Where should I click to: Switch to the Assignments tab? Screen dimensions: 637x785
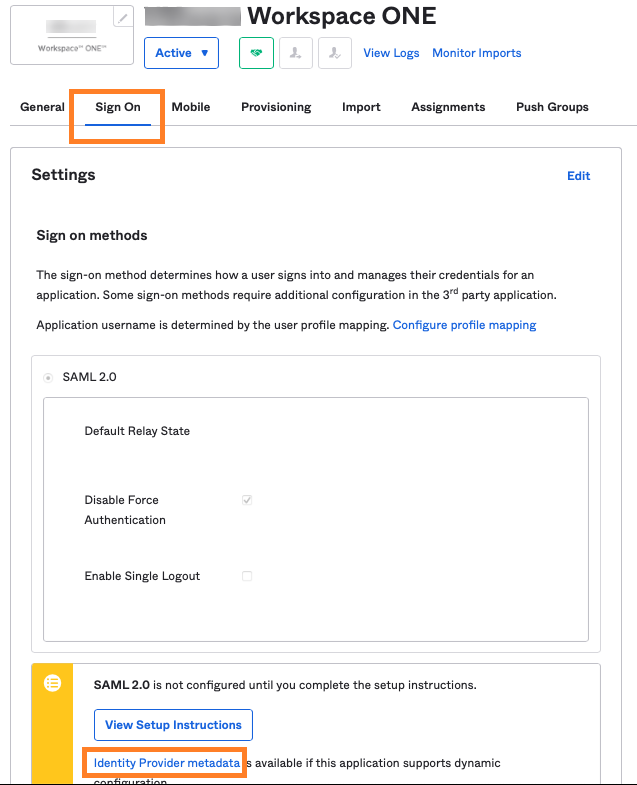pos(448,107)
